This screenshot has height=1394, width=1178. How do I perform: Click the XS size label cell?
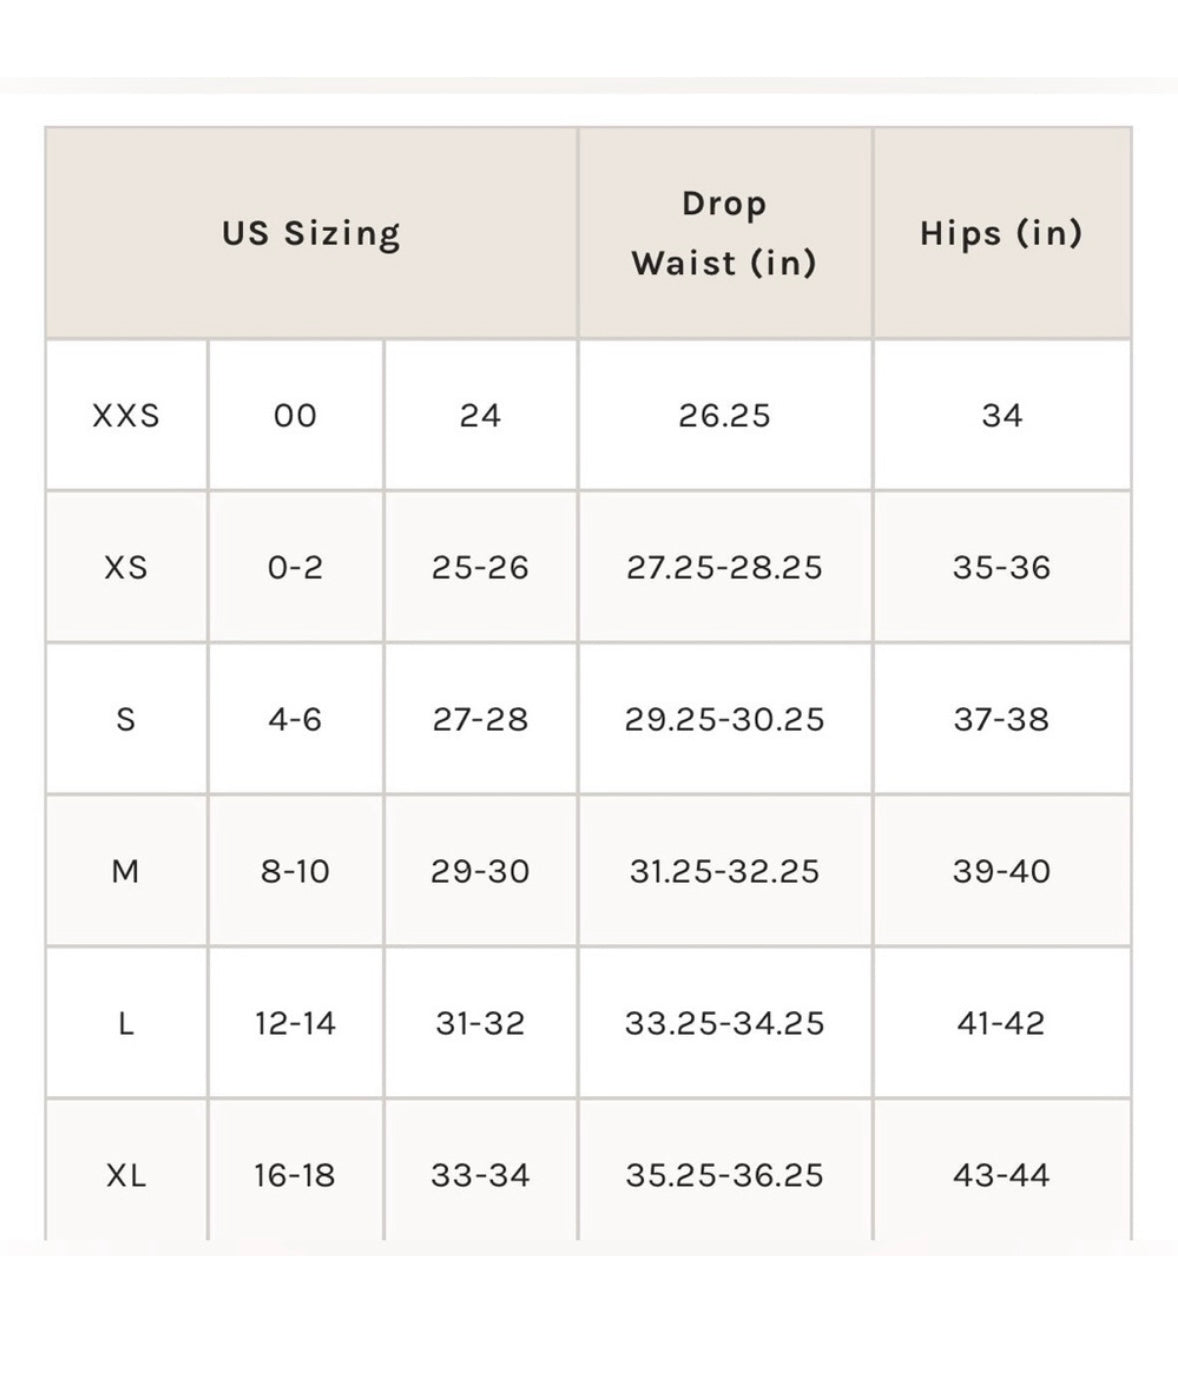click(x=126, y=567)
